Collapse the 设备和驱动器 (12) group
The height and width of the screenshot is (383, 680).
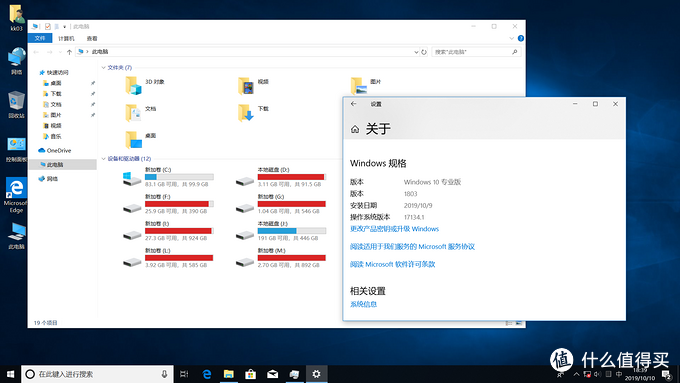[104, 159]
